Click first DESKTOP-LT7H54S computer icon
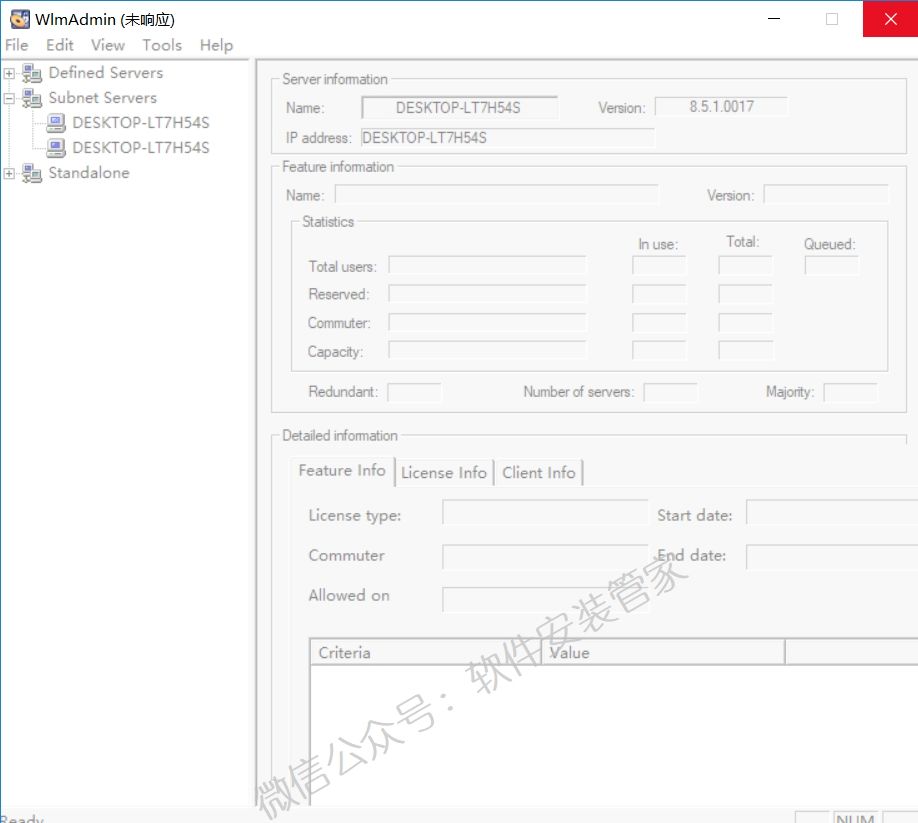 tap(56, 123)
